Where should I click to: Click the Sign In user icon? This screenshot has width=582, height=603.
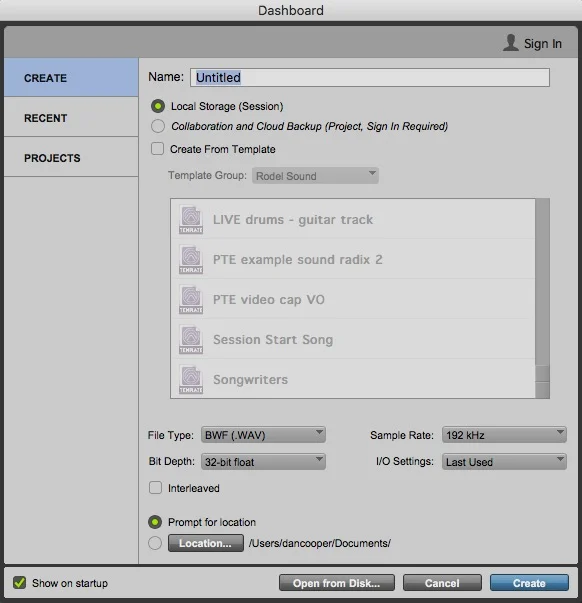[x=510, y=43]
